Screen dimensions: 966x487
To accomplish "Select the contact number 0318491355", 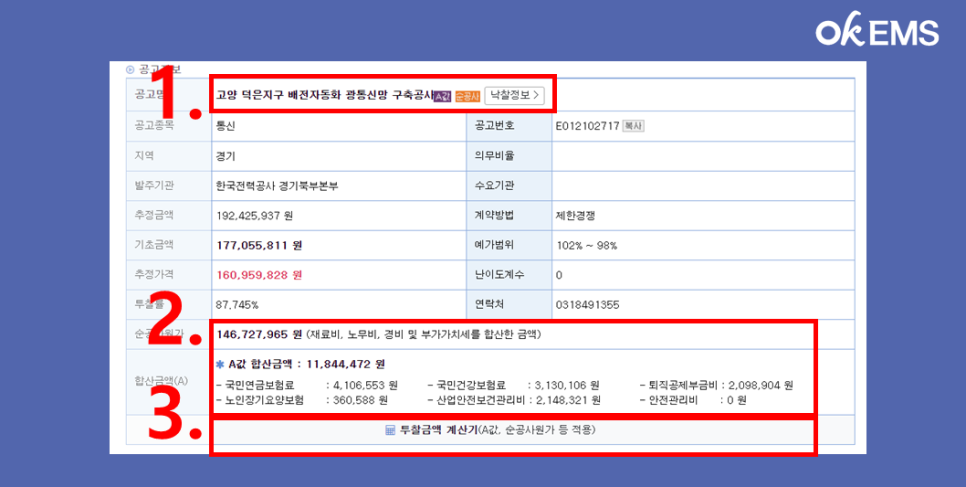I will pyautogui.click(x=587, y=305).
